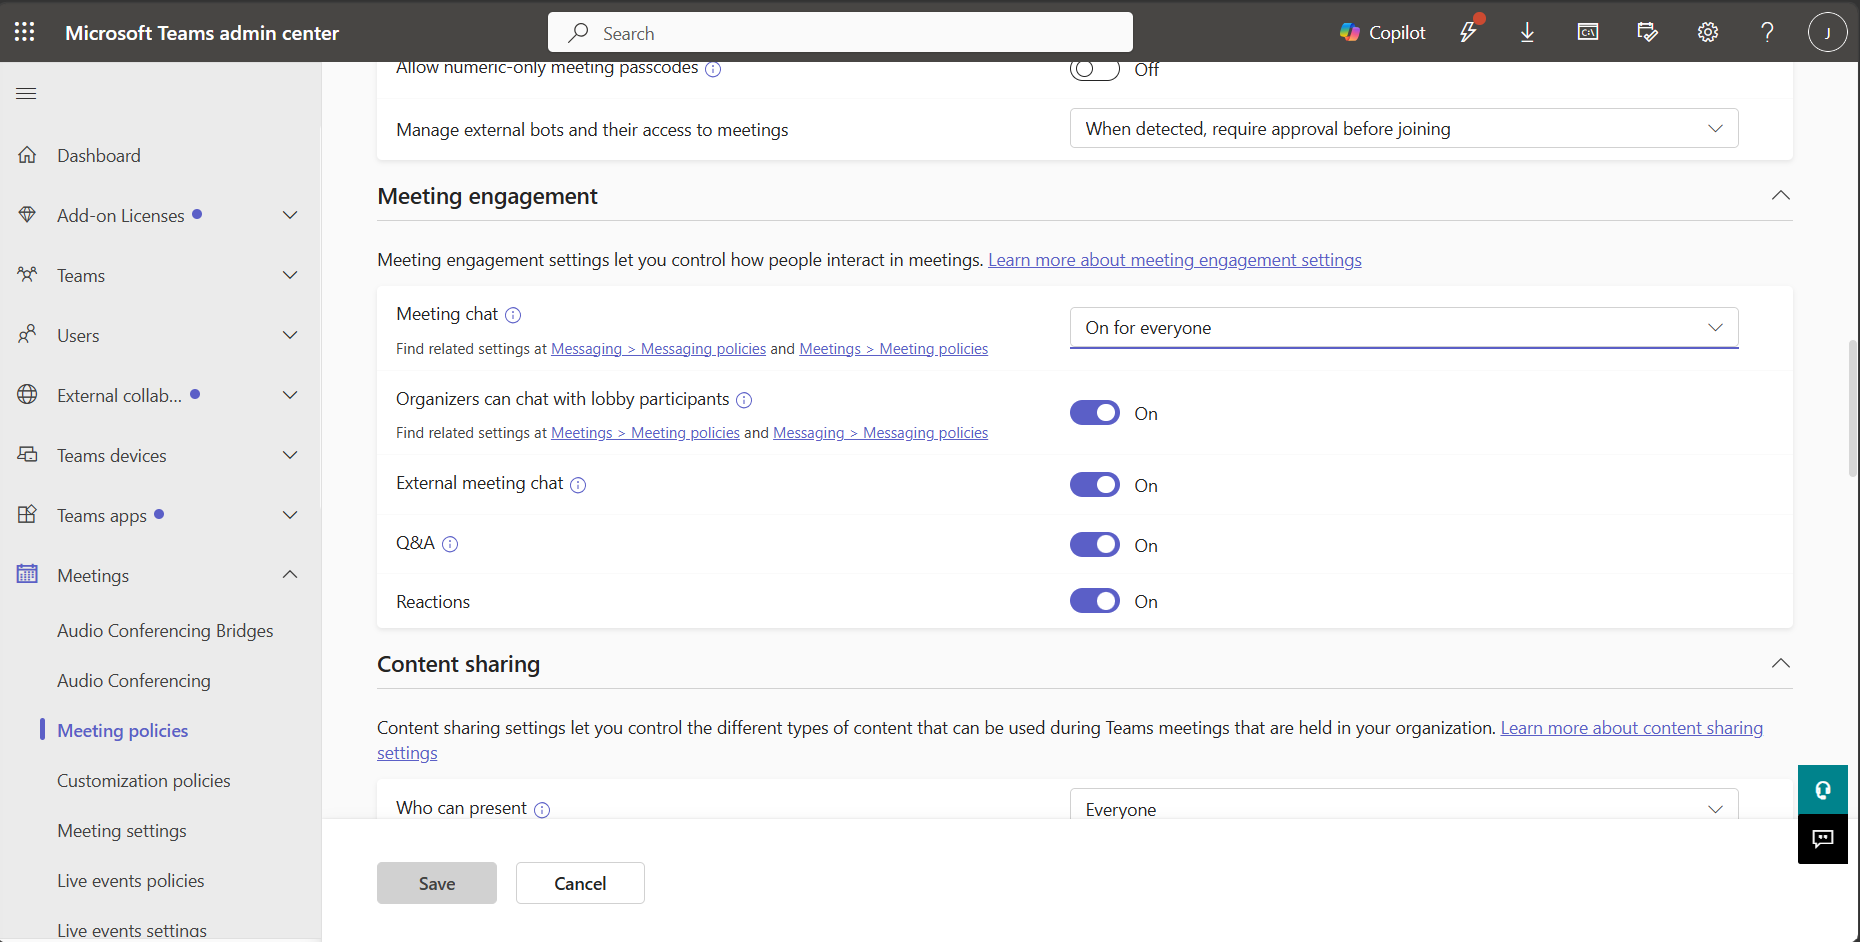The width and height of the screenshot is (1860, 942).
Task: Collapse the navigation hamburger menu
Action: 27,94
